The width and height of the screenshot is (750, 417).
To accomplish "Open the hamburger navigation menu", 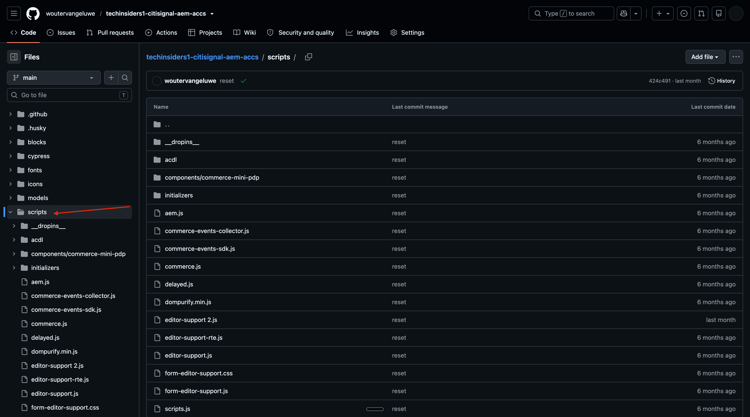I will click(x=14, y=13).
